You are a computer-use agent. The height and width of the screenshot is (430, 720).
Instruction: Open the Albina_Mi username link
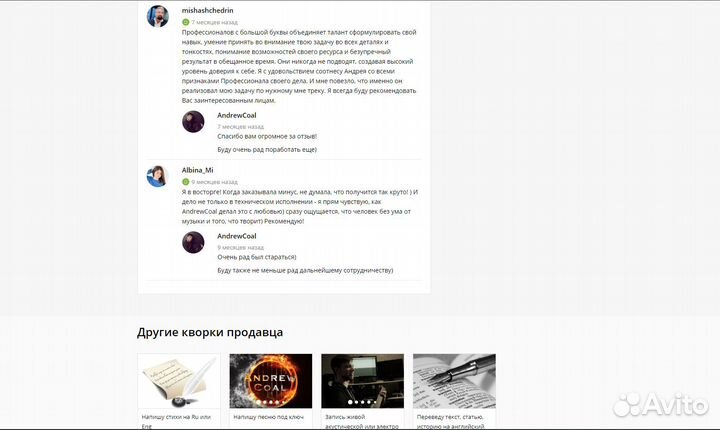pos(197,170)
